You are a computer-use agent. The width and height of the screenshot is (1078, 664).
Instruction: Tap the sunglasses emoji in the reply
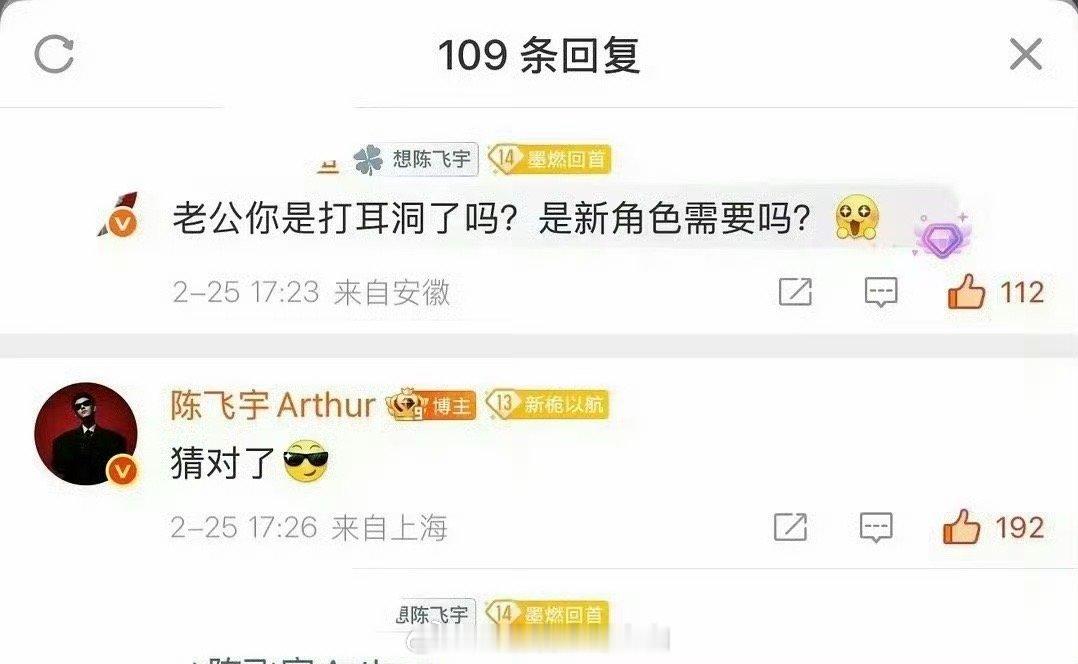pos(306,461)
